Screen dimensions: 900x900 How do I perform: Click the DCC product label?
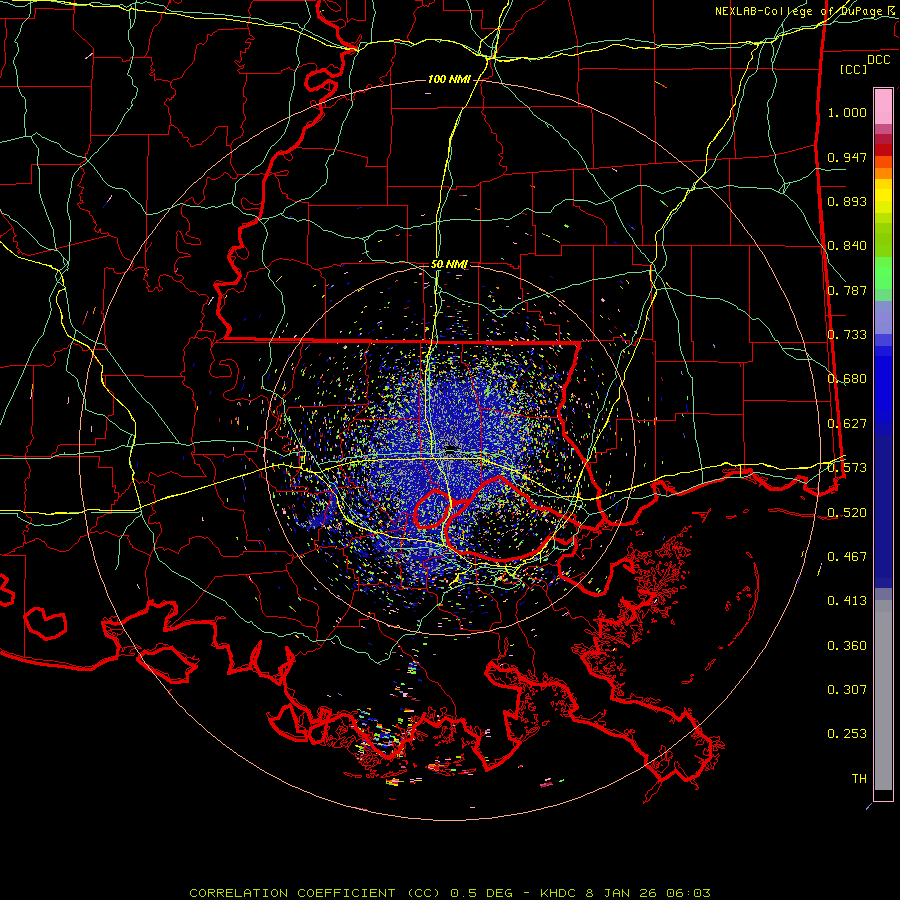point(878,59)
